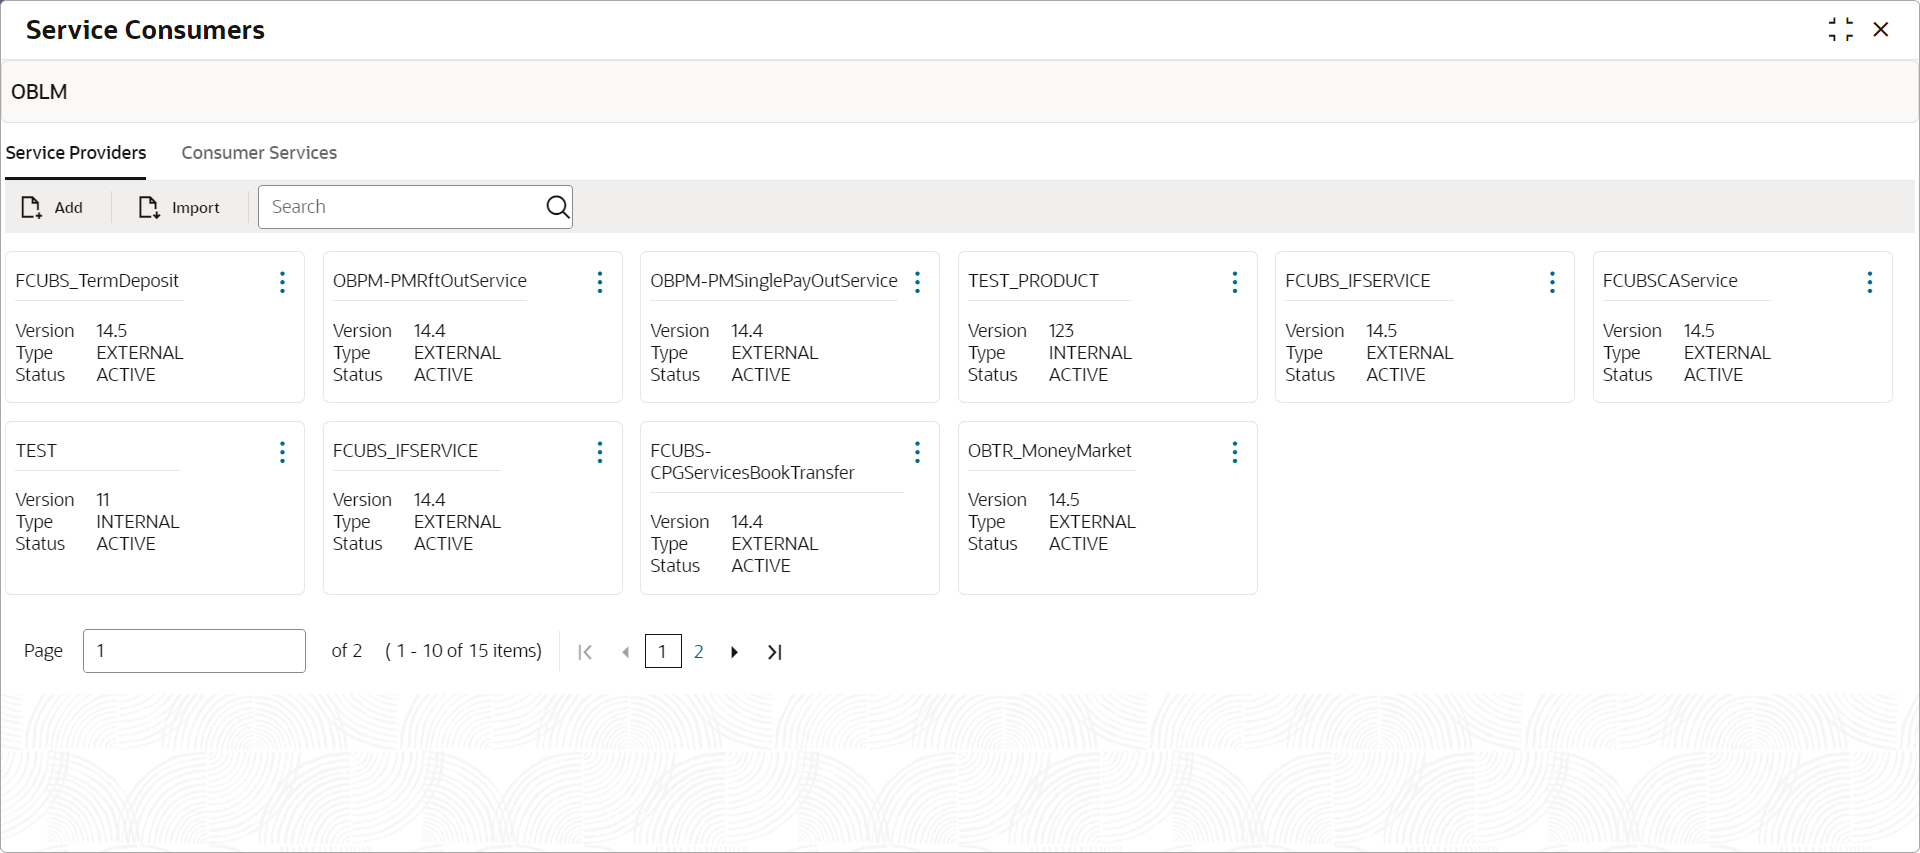
Task: Open FCUBSCAService card options menu
Action: point(1870,282)
